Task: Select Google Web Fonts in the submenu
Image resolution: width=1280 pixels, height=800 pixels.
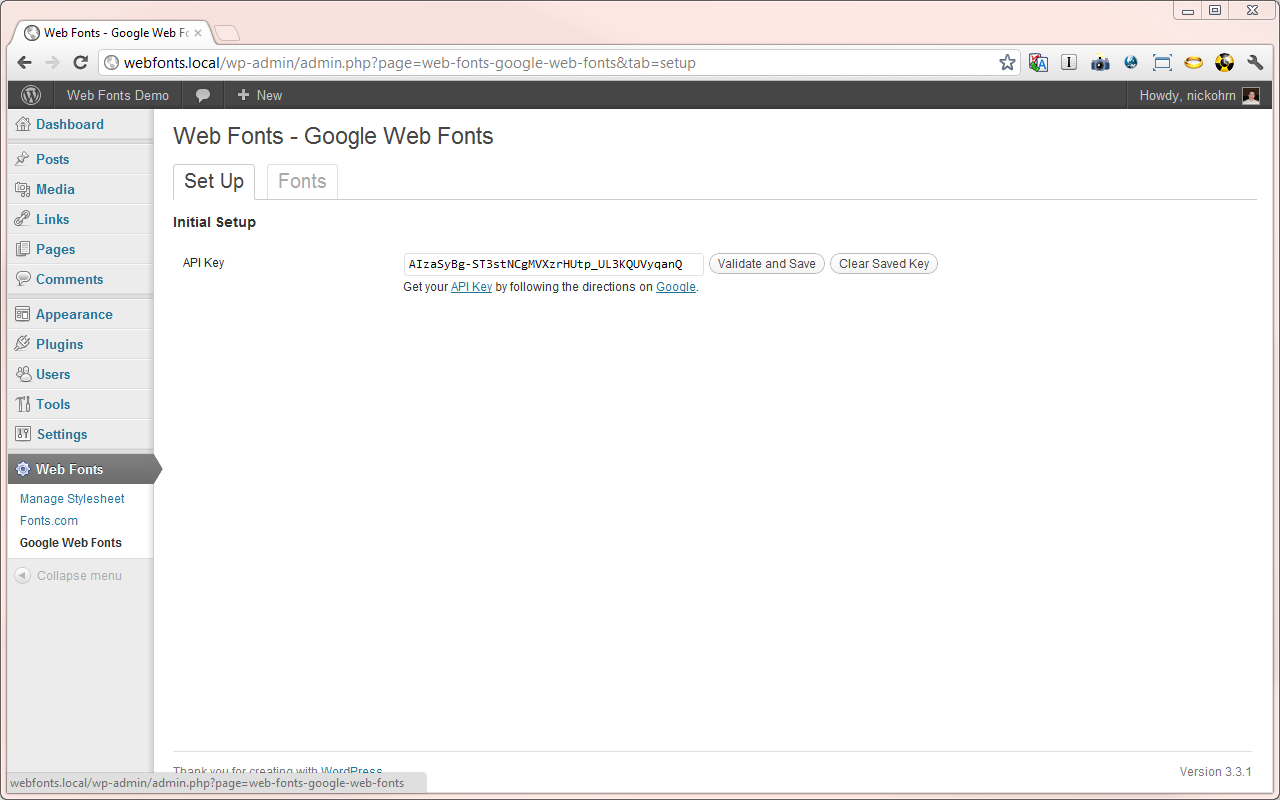Action: [x=71, y=543]
